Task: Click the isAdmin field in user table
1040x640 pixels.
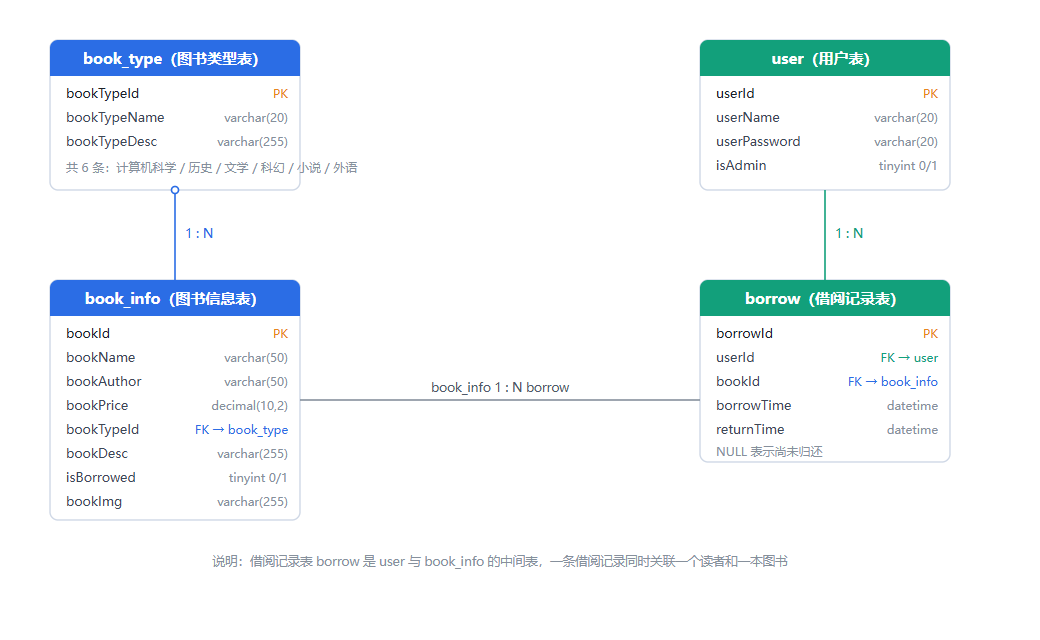Action: [826, 165]
